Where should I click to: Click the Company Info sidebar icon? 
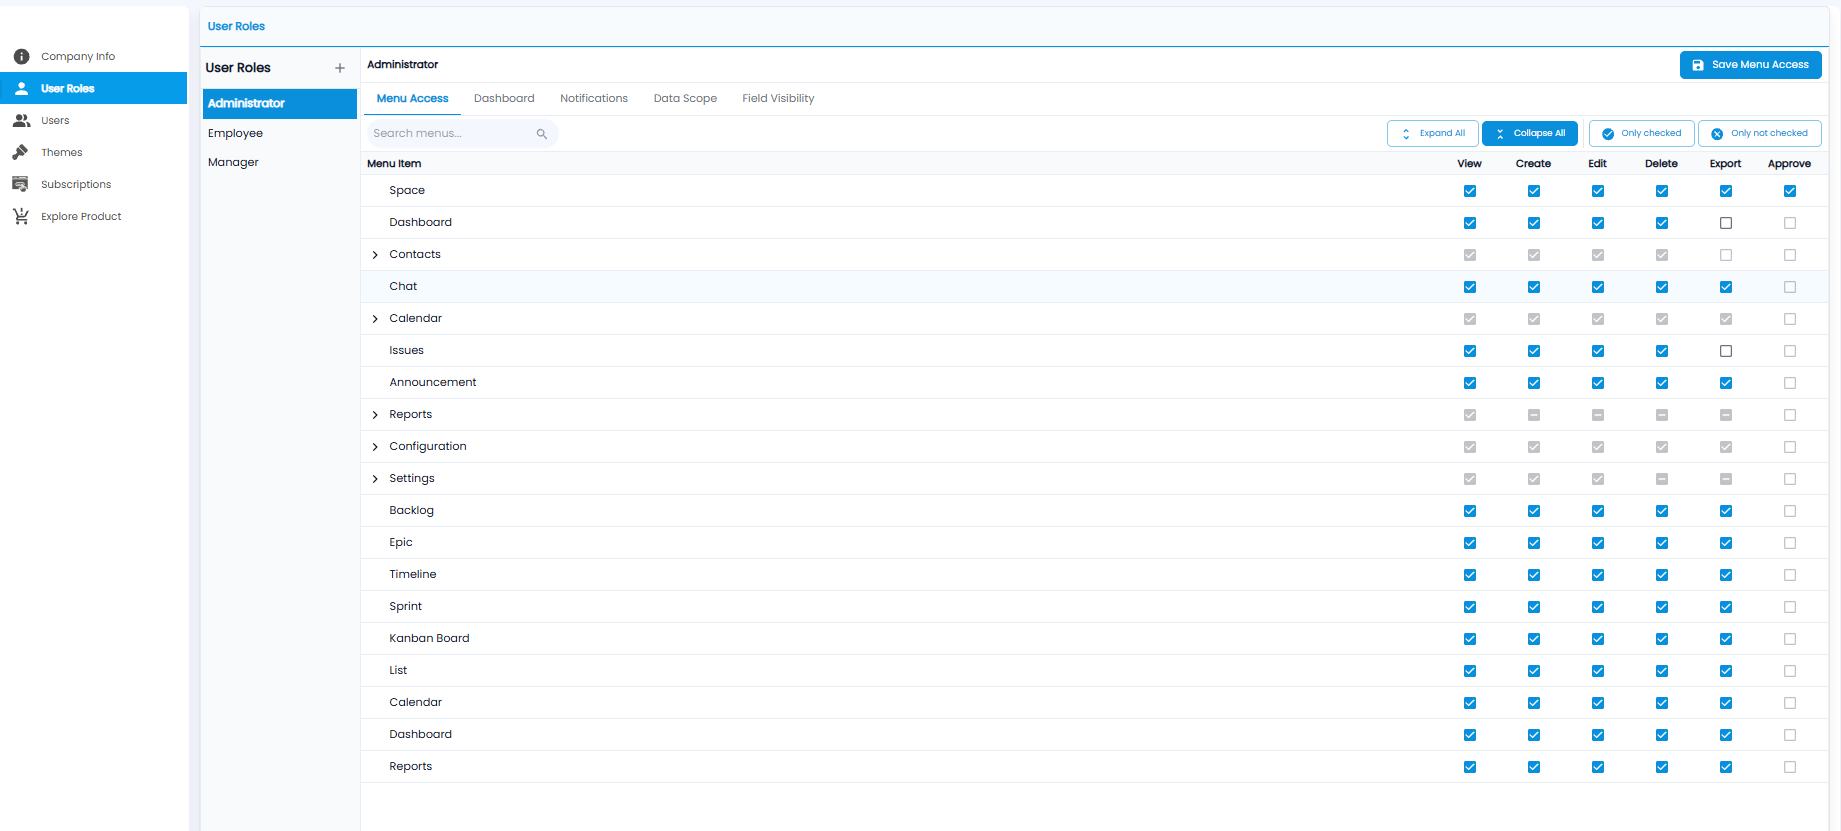point(21,56)
